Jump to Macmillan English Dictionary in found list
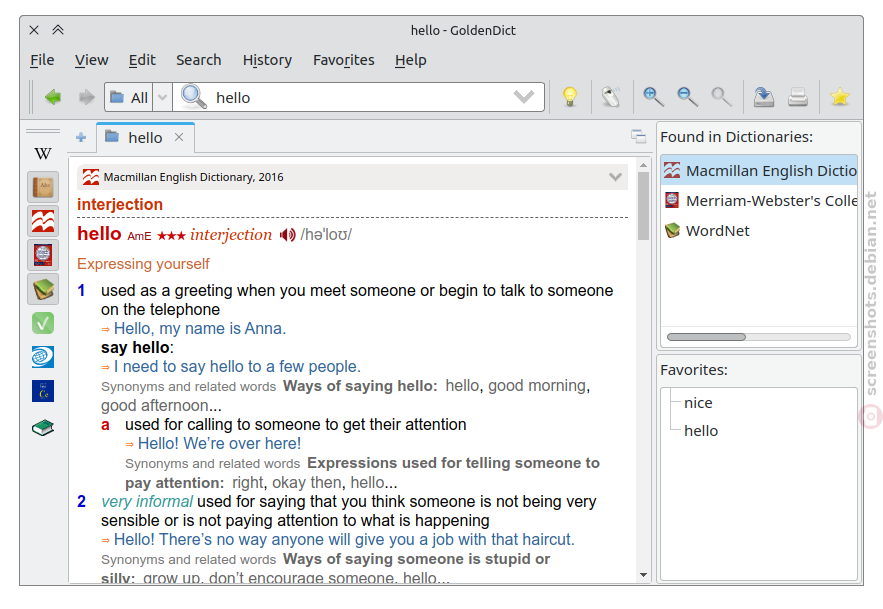The height and width of the screenshot is (609, 883). [759, 170]
